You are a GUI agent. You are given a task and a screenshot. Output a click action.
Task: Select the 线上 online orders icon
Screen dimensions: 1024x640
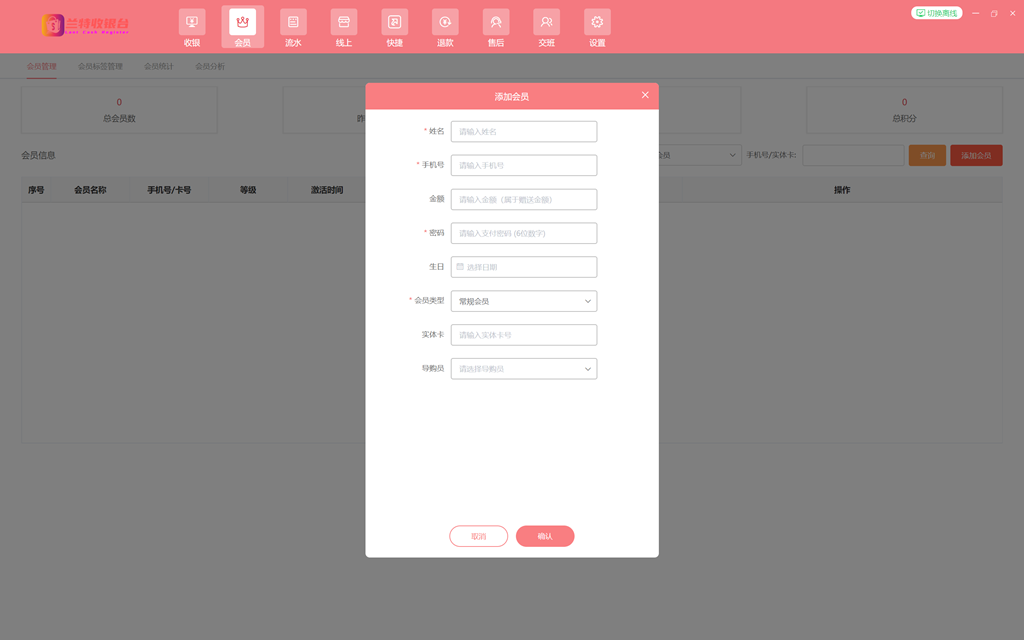coord(344,22)
